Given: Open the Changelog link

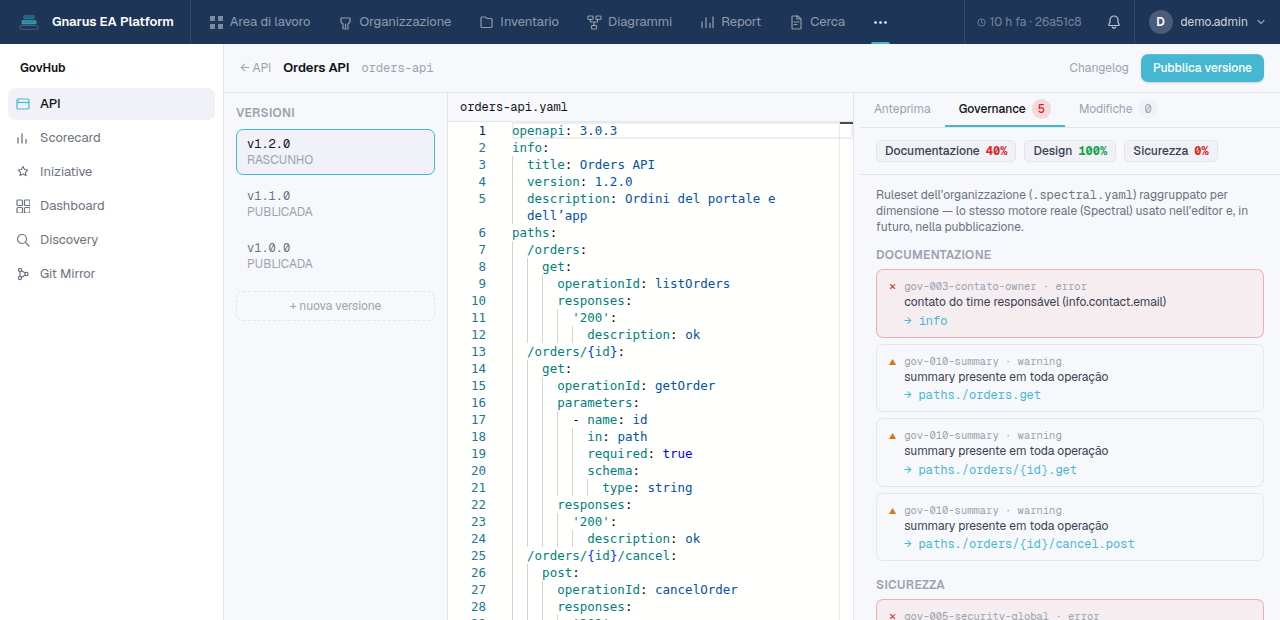Looking at the screenshot, I should tap(1099, 68).
